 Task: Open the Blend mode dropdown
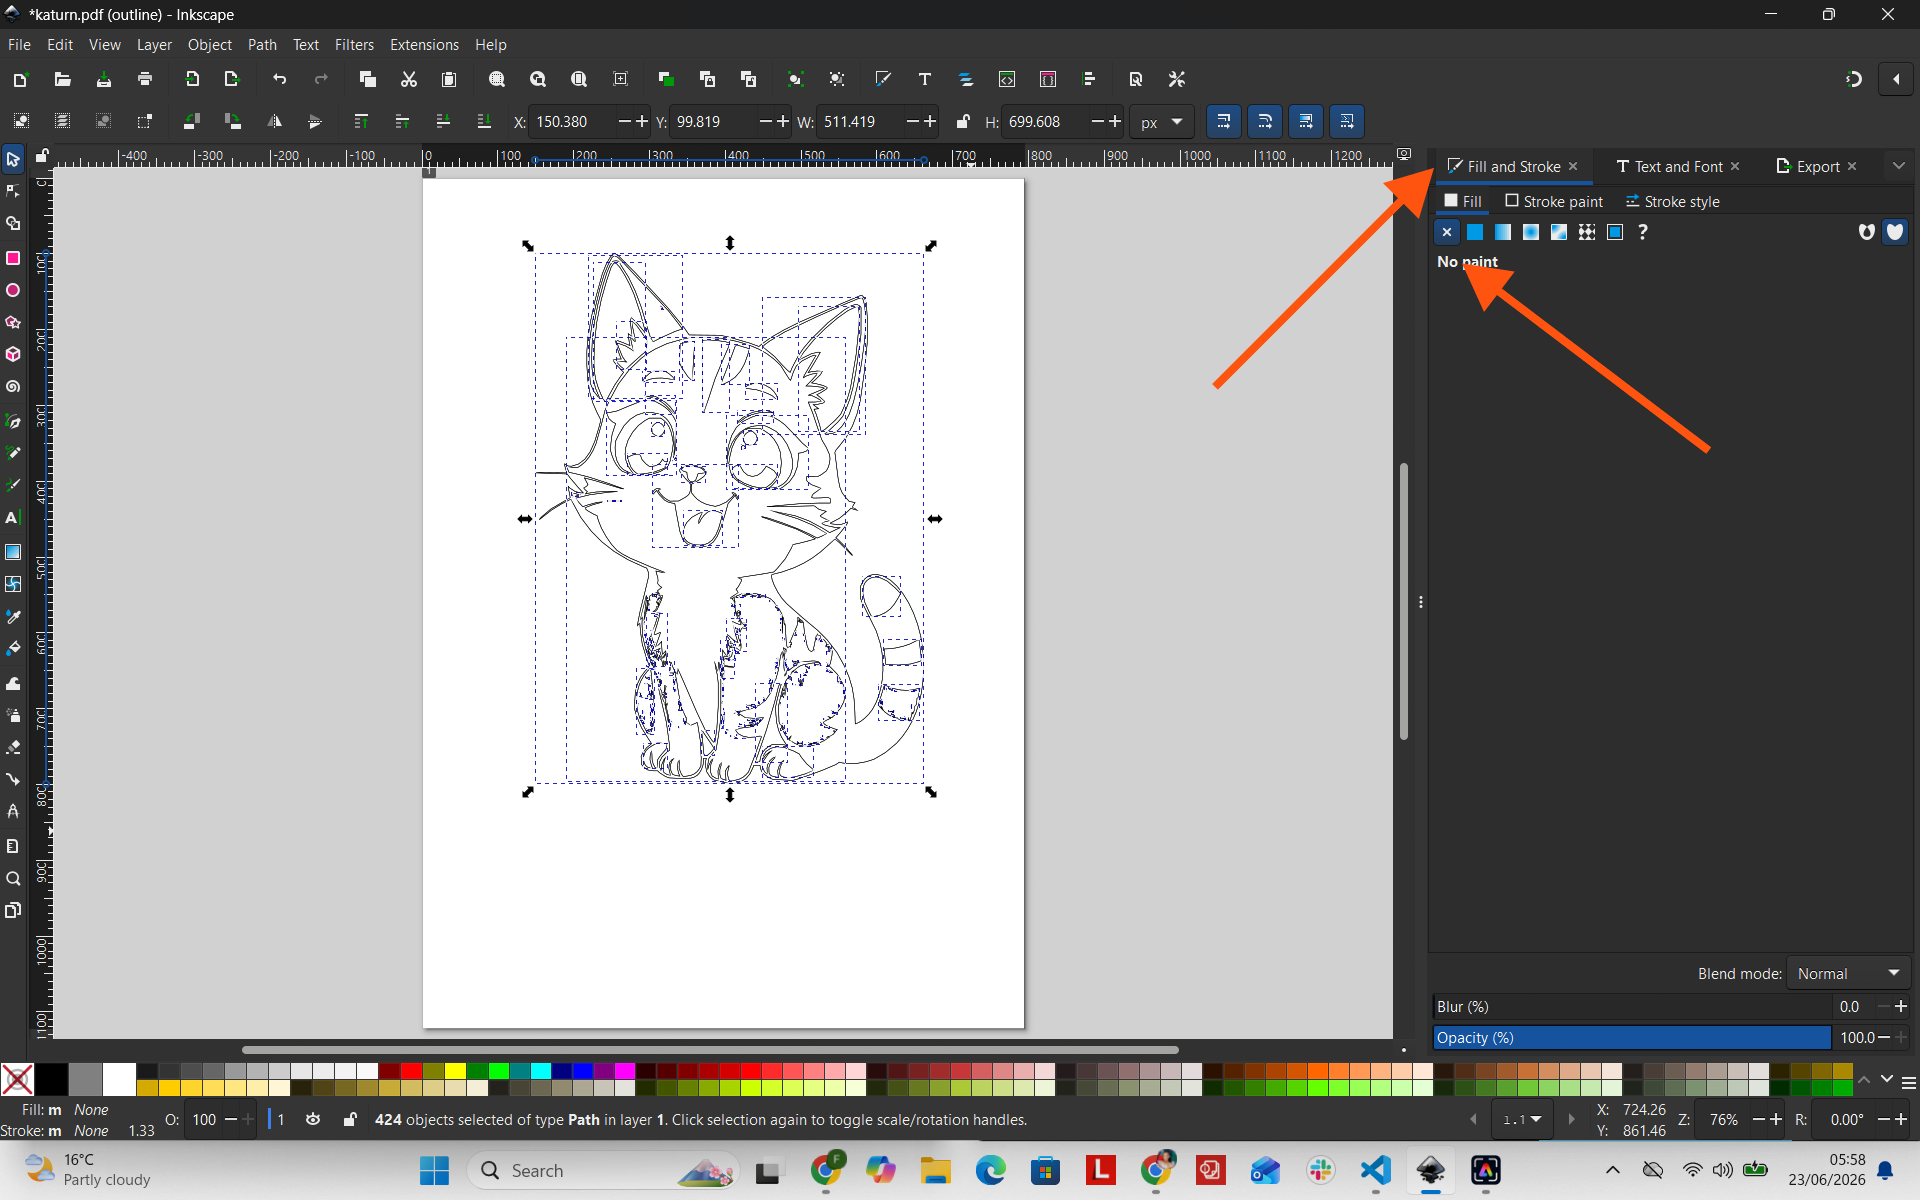1848,973
